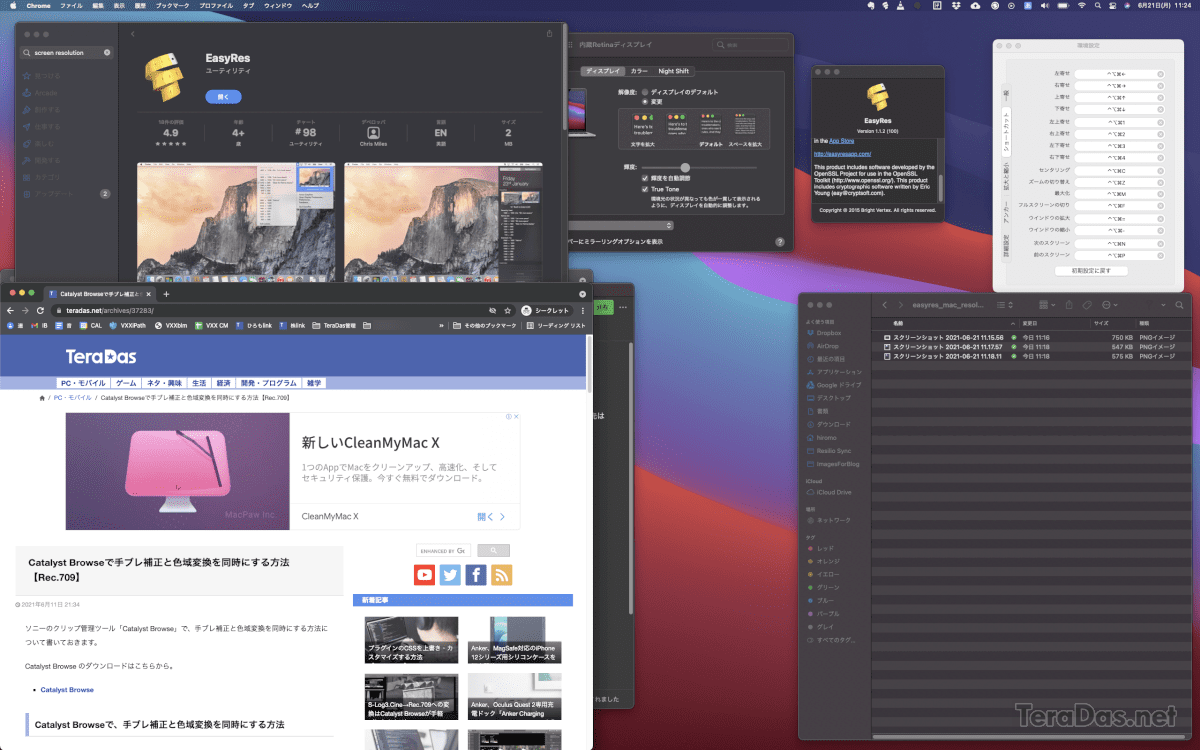
Task: Open the YouTube social icon
Action: pos(425,575)
